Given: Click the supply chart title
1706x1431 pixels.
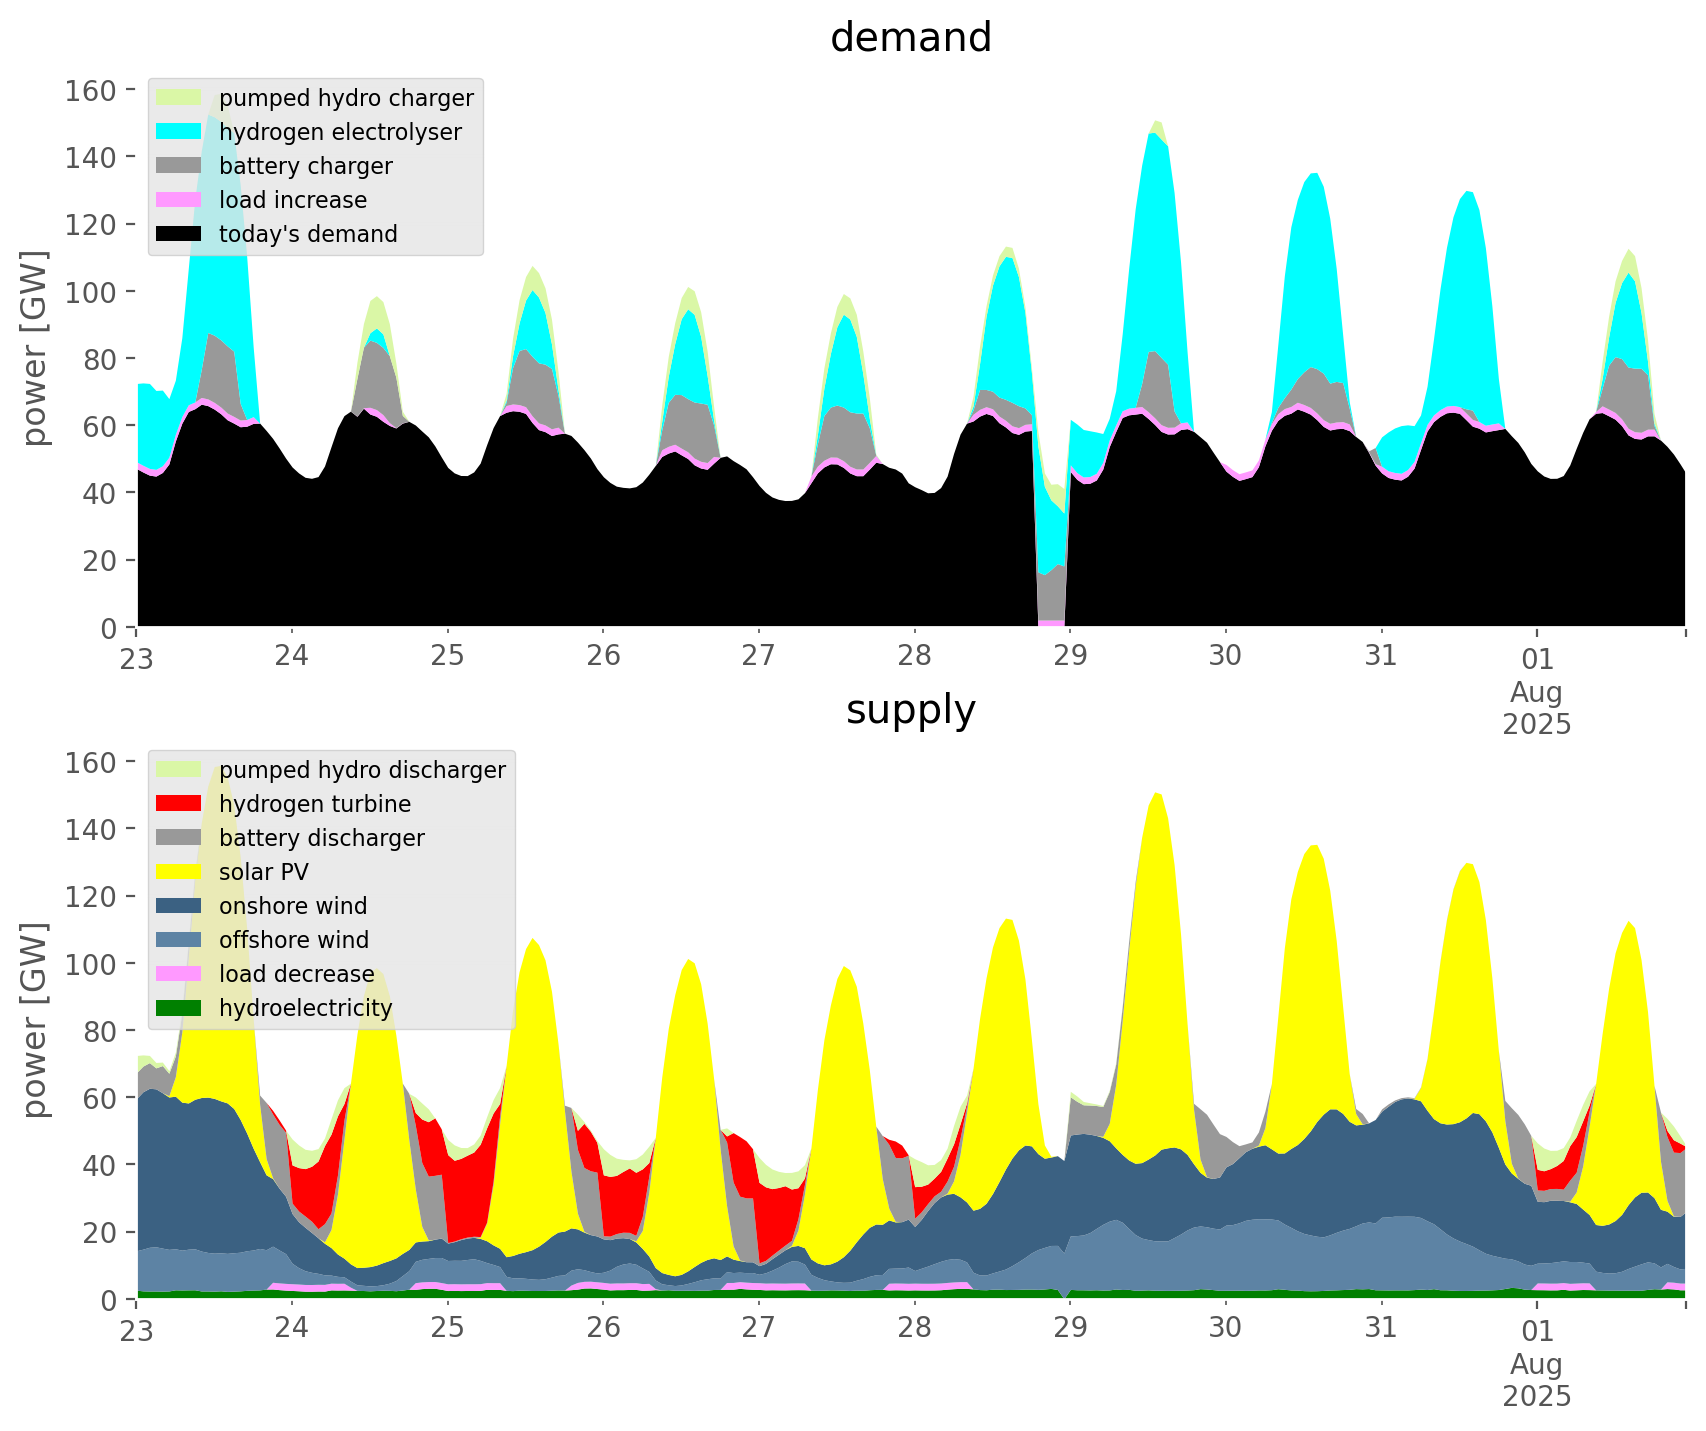Looking at the screenshot, I should [x=910, y=710].
